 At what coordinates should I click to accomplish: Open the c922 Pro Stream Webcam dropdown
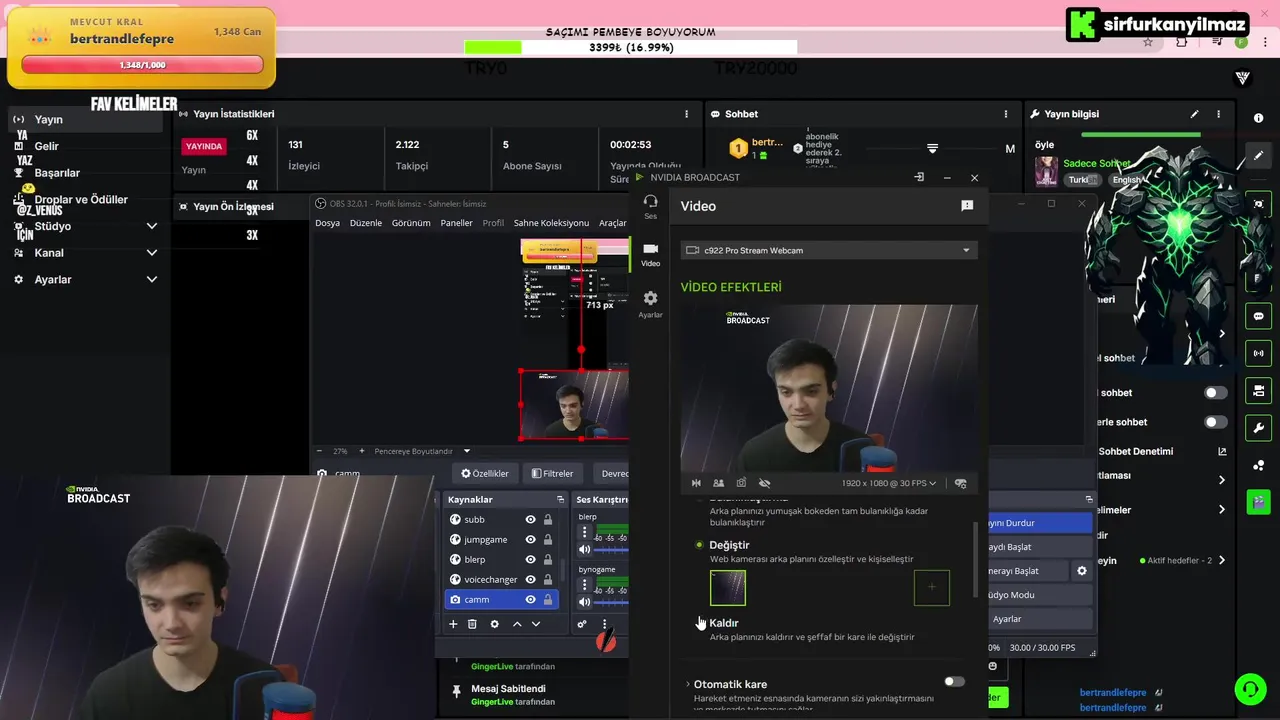[x=829, y=250]
